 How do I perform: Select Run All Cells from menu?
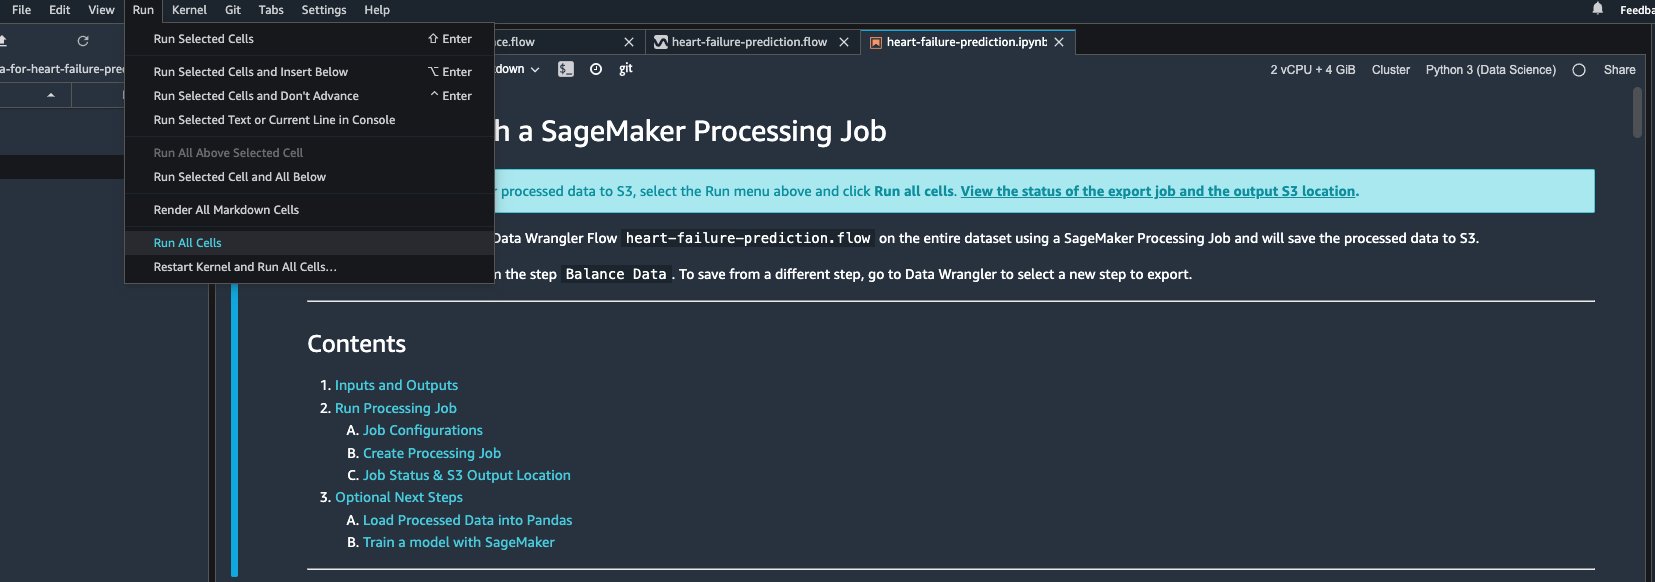point(309,243)
